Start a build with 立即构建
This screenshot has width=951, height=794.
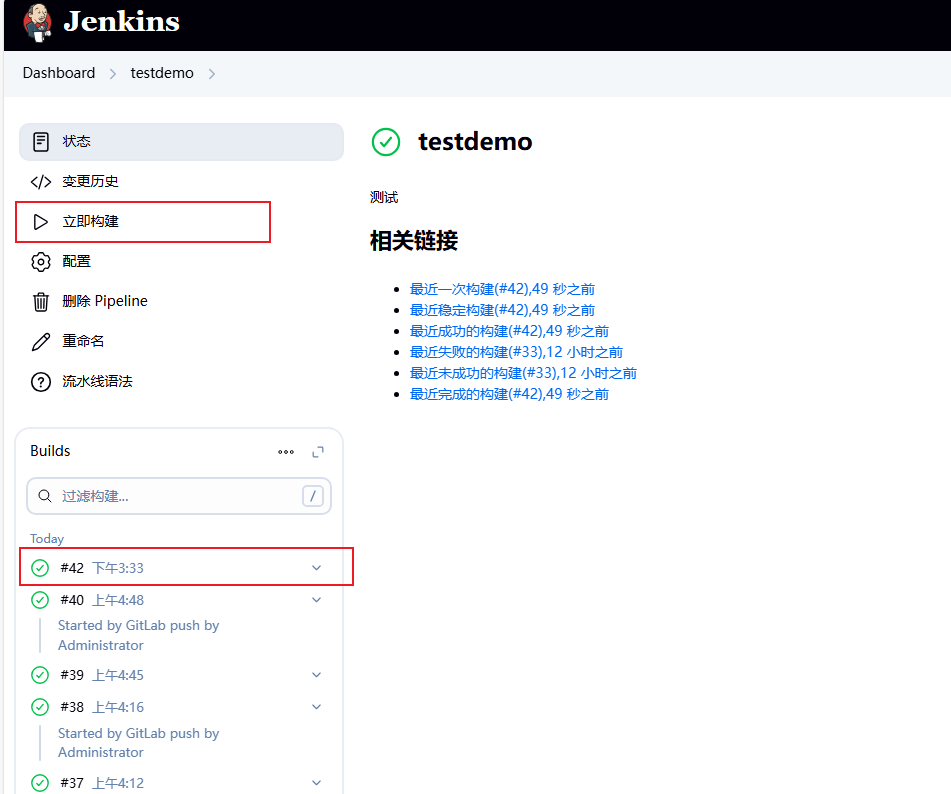tap(90, 221)
